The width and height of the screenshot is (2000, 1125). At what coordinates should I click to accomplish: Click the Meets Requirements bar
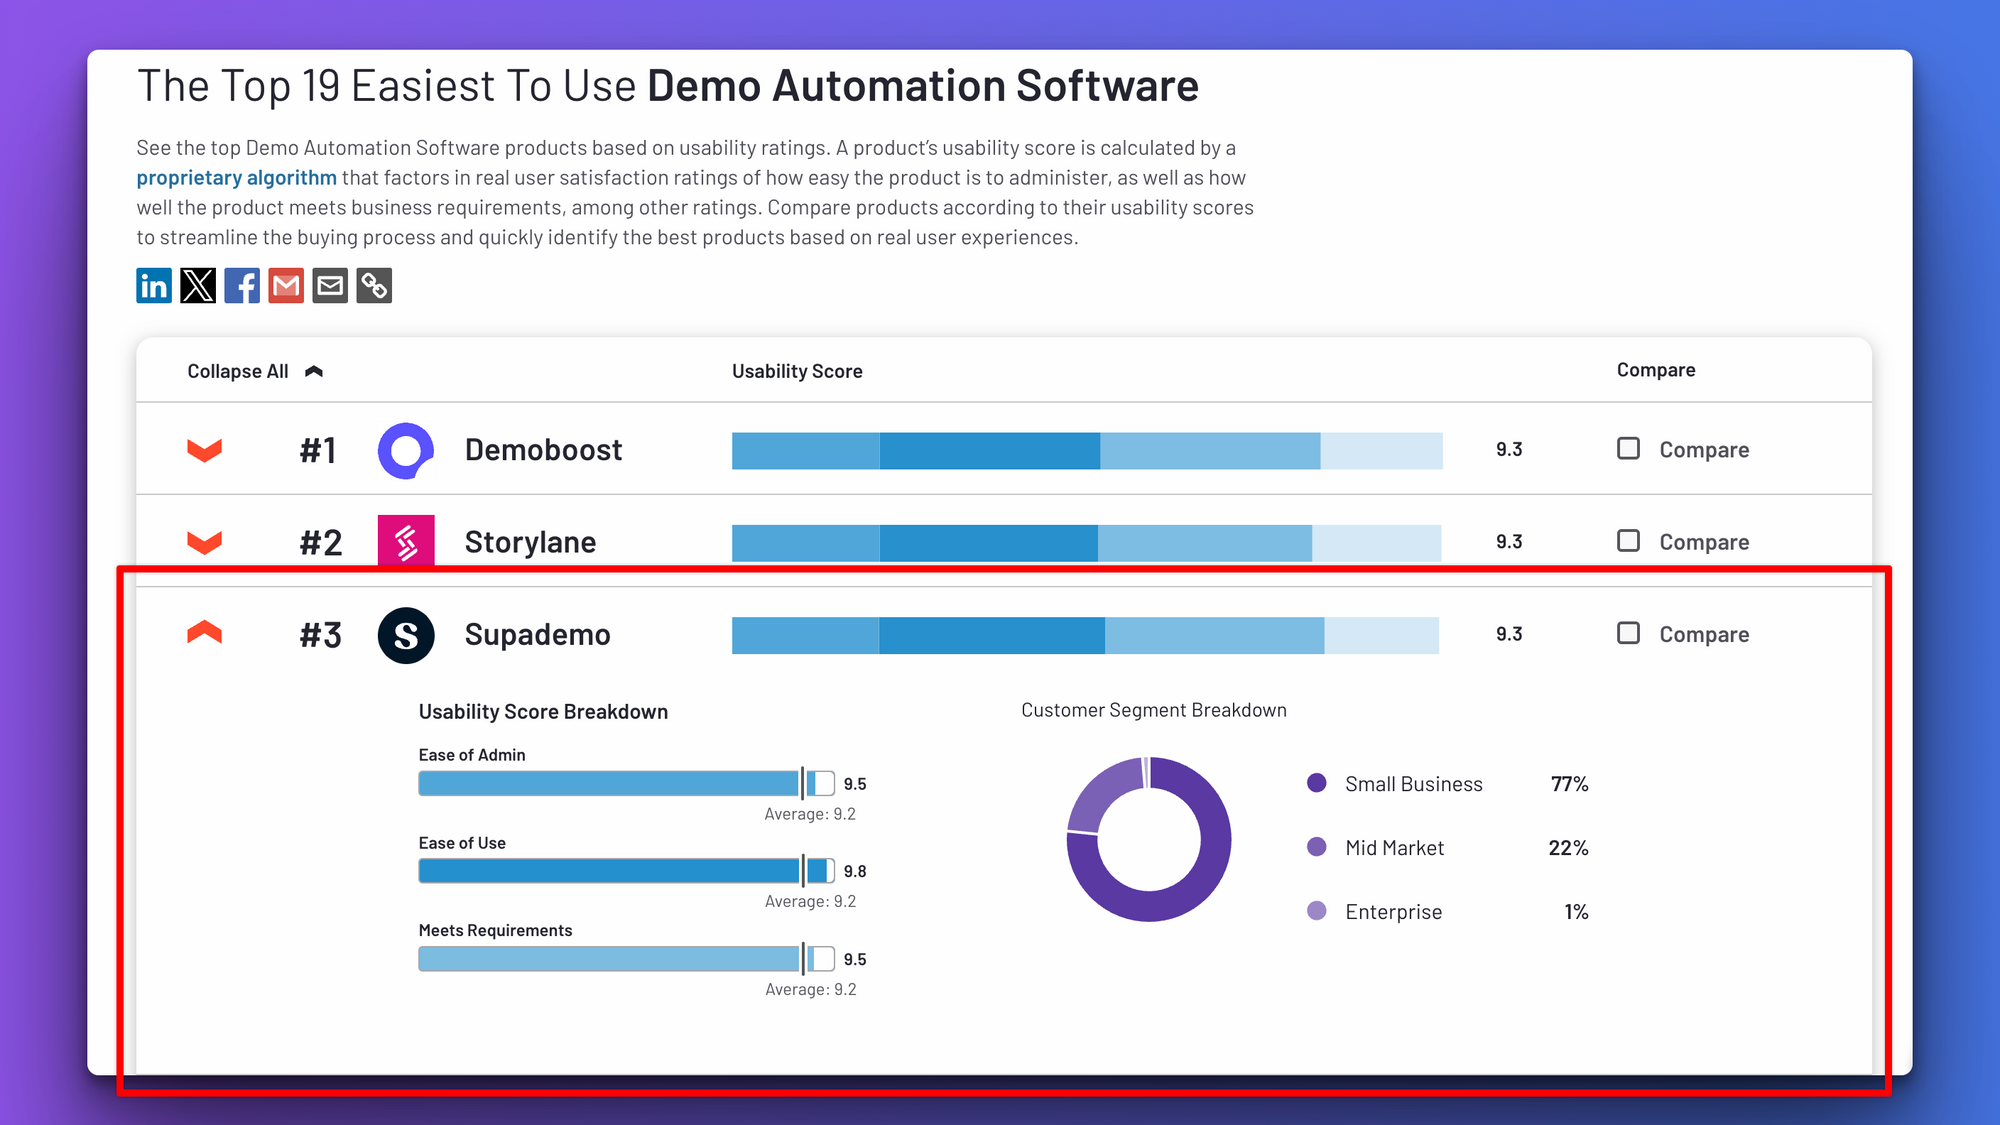pyautogui.click(x=626, y=959)
